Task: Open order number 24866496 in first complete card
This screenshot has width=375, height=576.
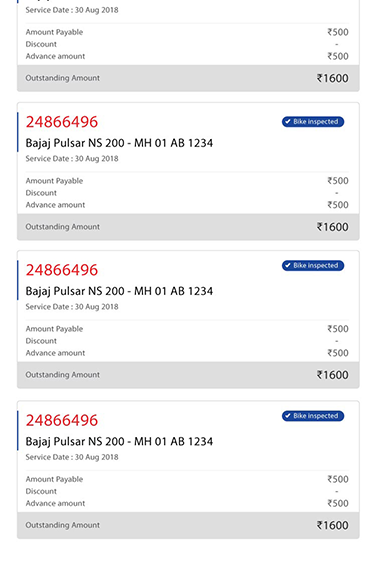Action: [x=62, y=122]
